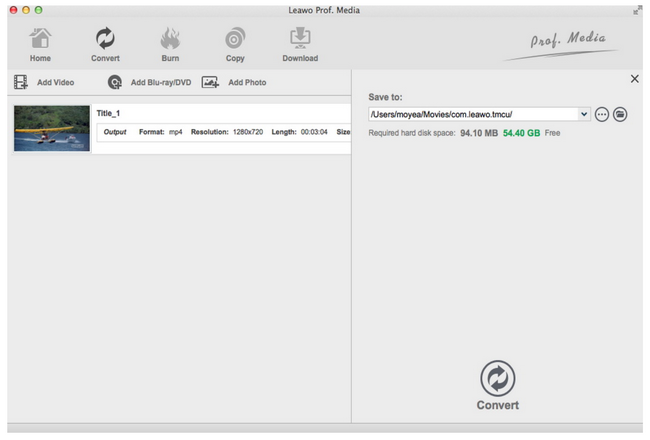Minimize window with the yellow button

pos(25,9)
